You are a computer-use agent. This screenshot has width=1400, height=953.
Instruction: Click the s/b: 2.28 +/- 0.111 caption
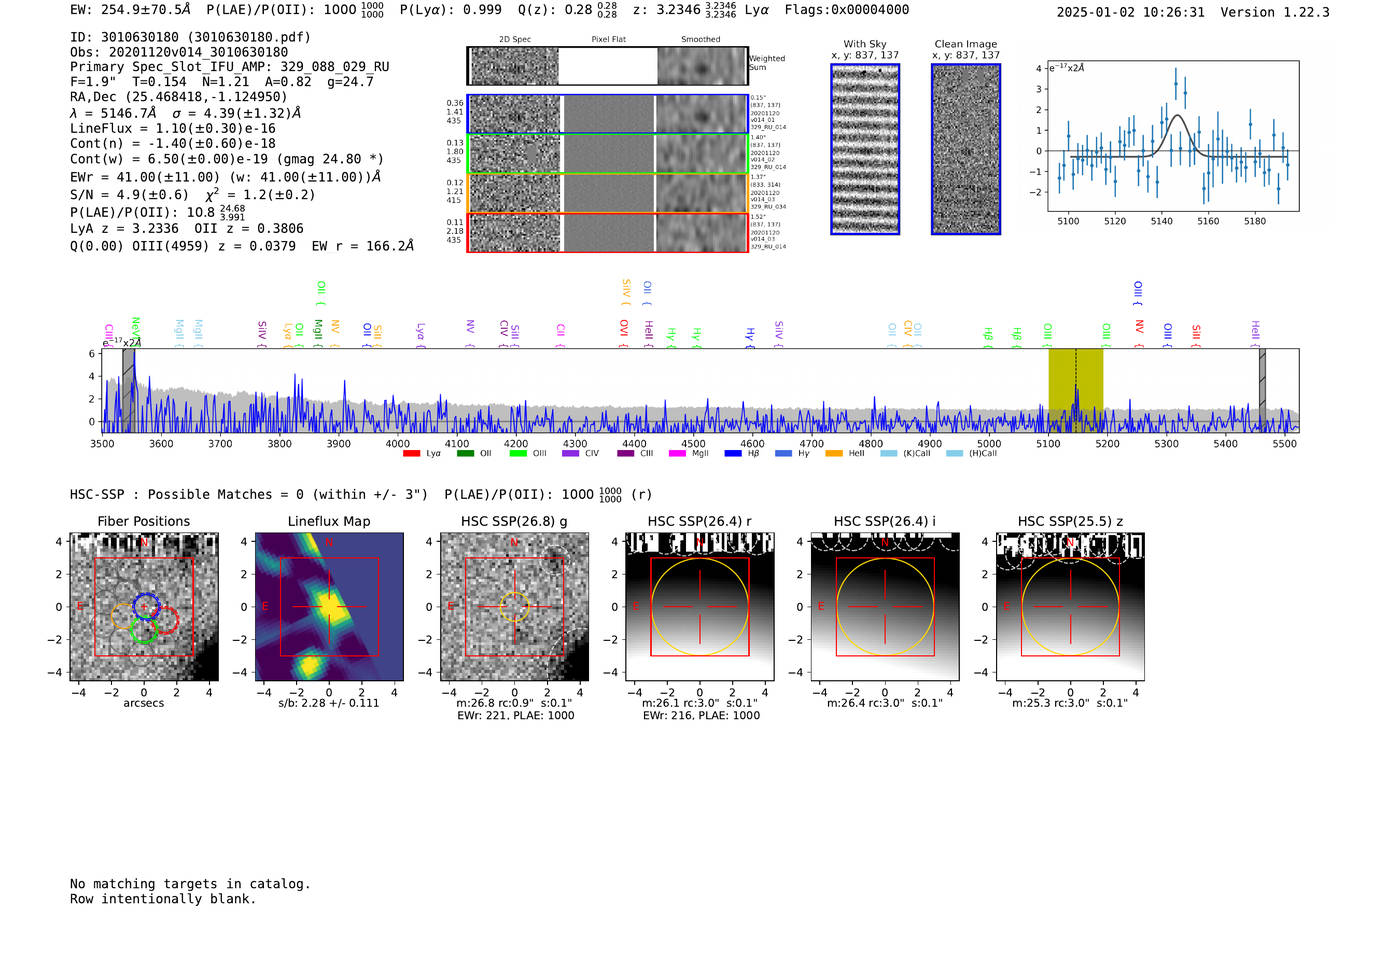(329, 703)
